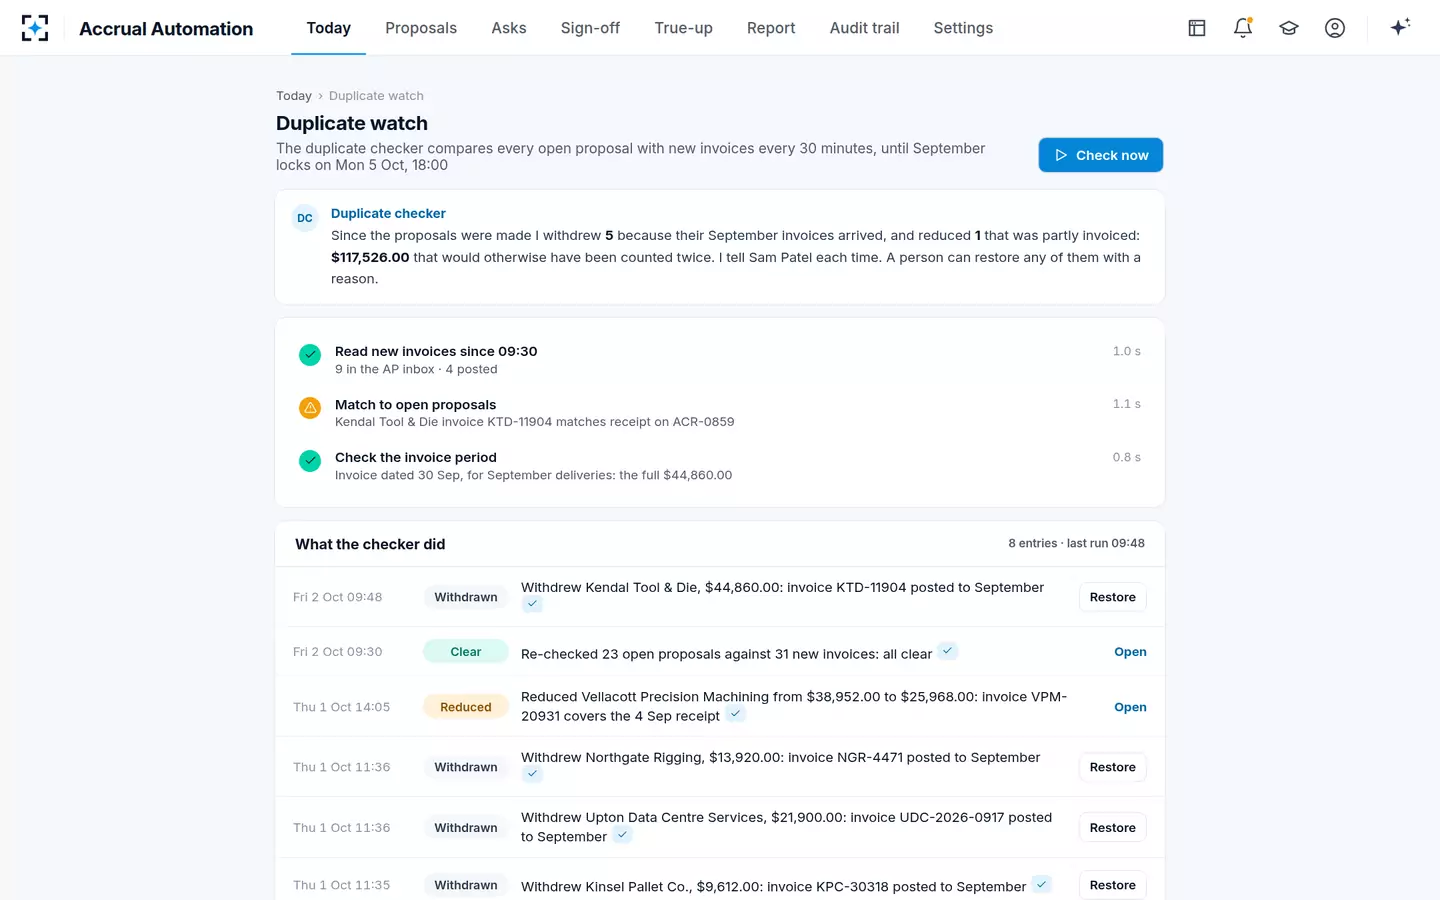Open the Sign-off tab
The width and height of the screenshot is (1440, 900).
590,28
